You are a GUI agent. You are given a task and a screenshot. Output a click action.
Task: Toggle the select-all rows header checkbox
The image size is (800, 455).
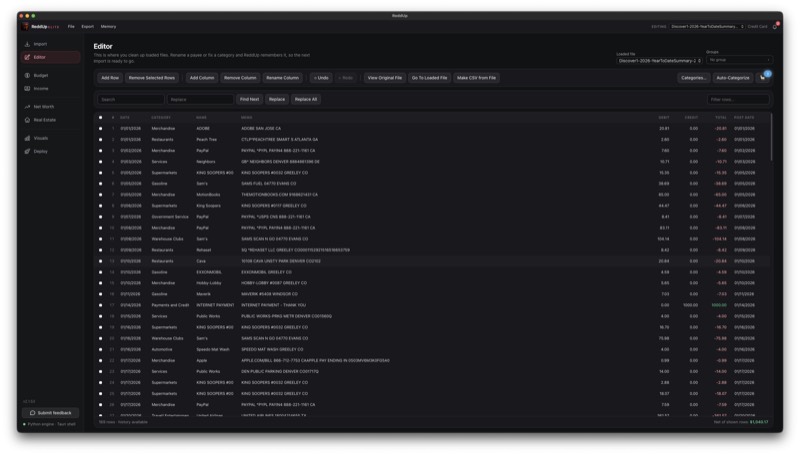101,118
